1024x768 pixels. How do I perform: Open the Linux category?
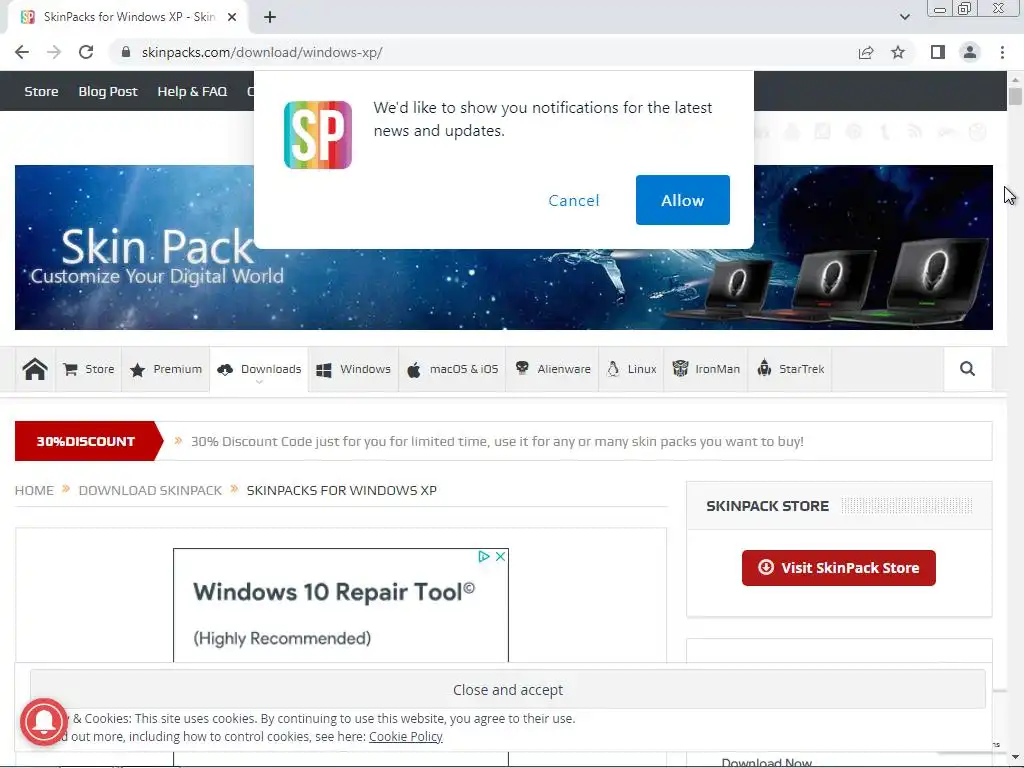coord(632,369)
